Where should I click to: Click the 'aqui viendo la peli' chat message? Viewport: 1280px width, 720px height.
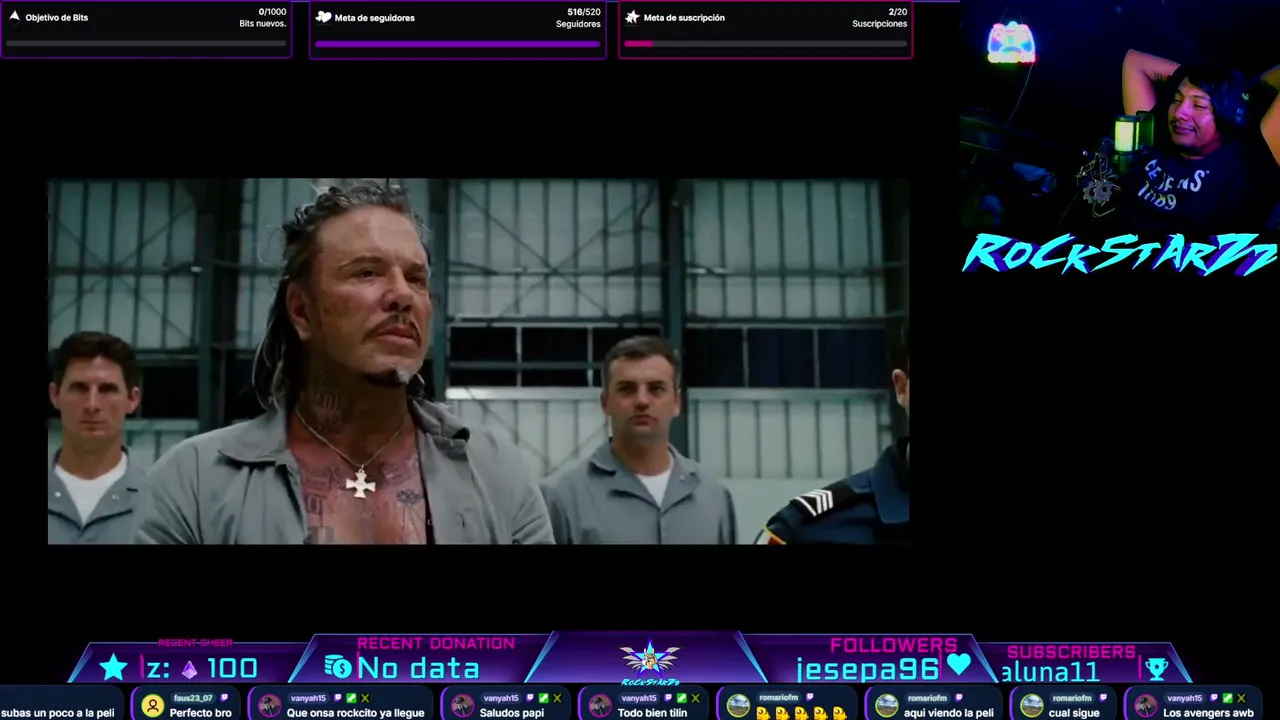pos(949,713)
